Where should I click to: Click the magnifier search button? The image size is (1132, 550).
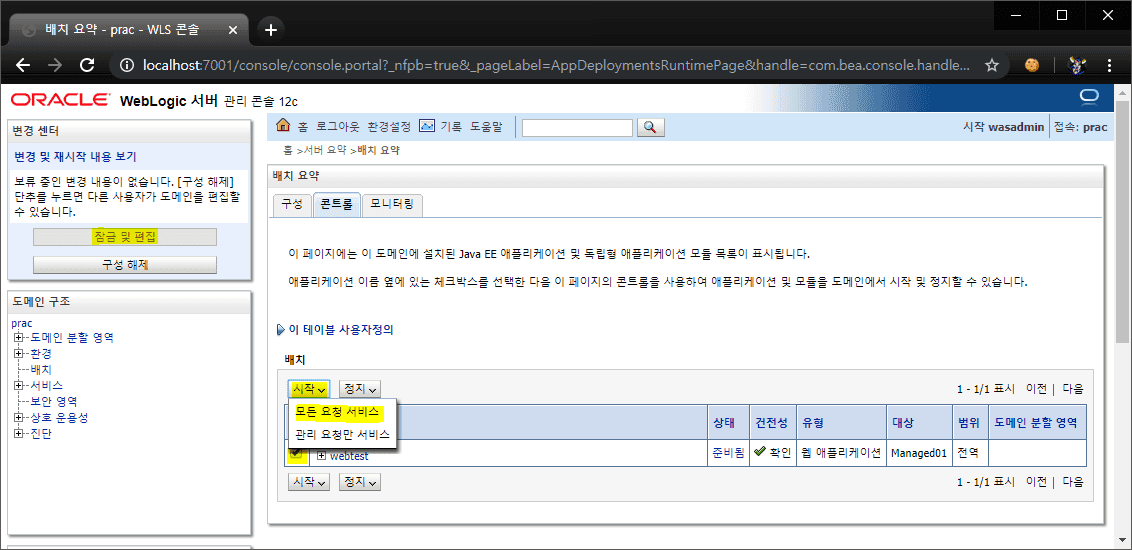(x=650, y=127)
